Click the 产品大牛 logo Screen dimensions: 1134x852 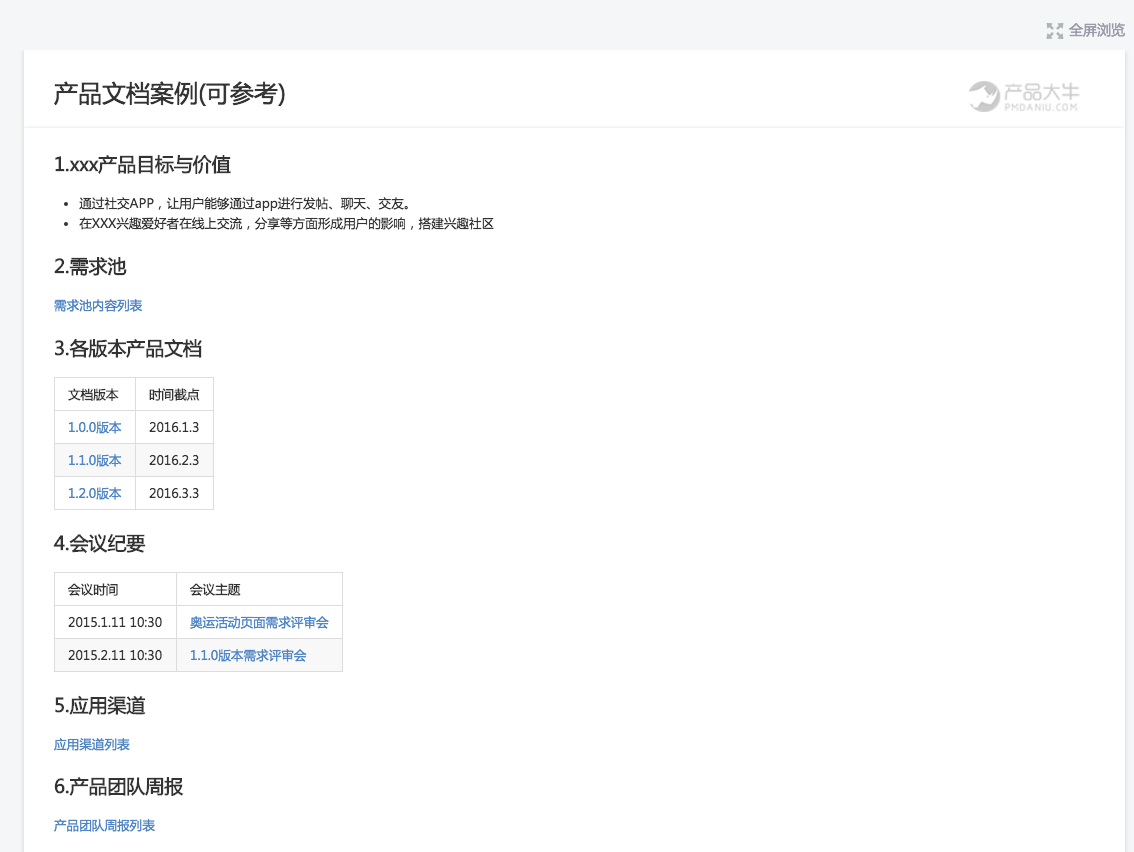pyautogui.click(x=1023, y=96)
